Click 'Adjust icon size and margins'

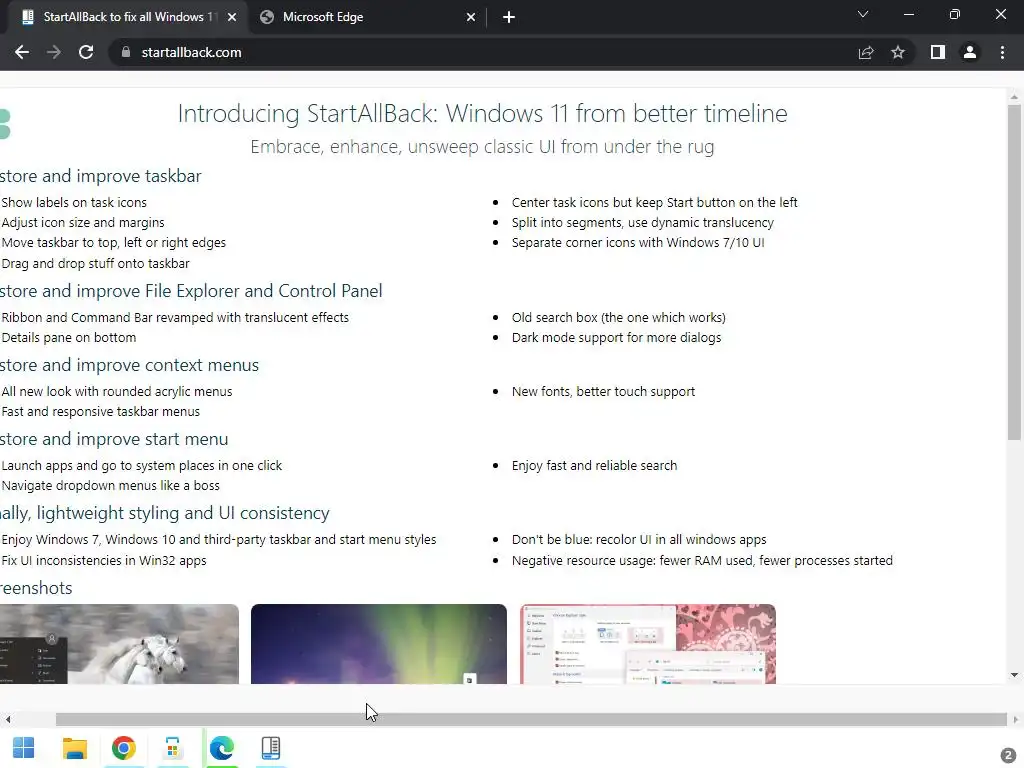[83, 223]
